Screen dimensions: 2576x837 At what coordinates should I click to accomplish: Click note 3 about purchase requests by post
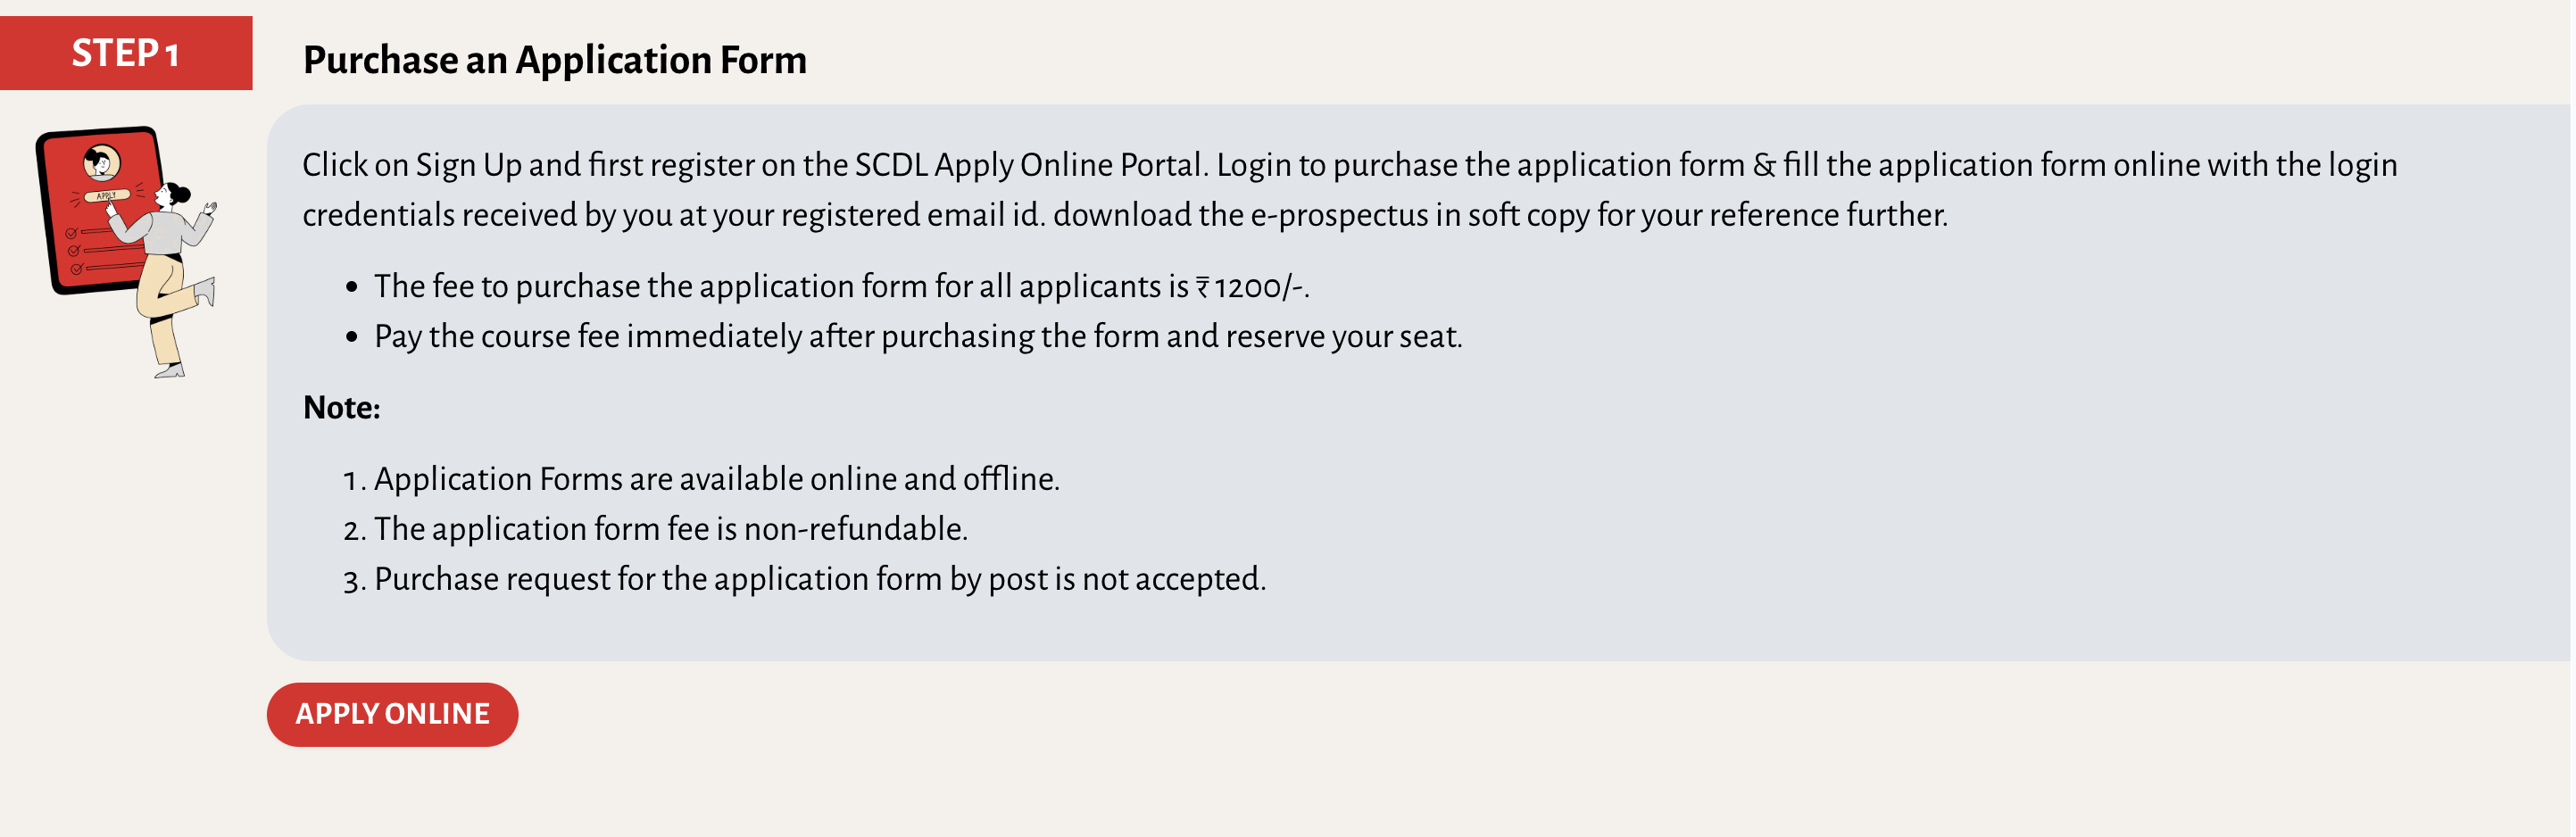pos(819,579)
